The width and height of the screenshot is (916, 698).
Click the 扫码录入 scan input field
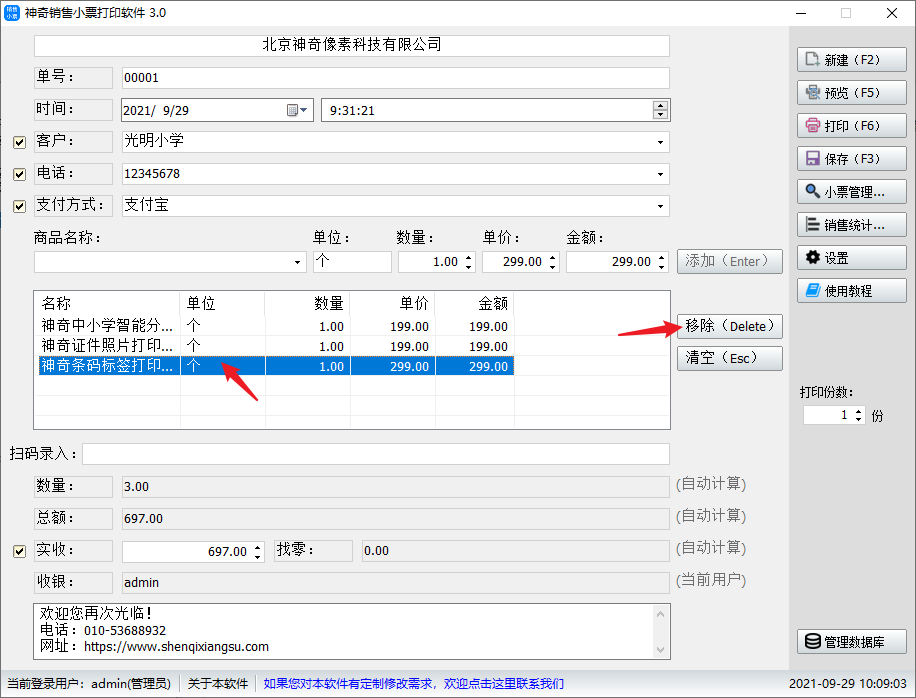[376, 454]
